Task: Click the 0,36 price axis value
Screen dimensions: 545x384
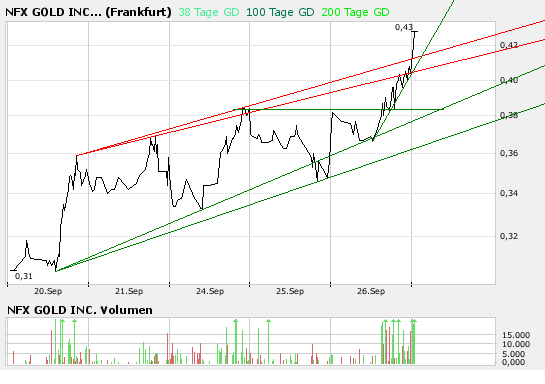Action: (x=509, y=153)
